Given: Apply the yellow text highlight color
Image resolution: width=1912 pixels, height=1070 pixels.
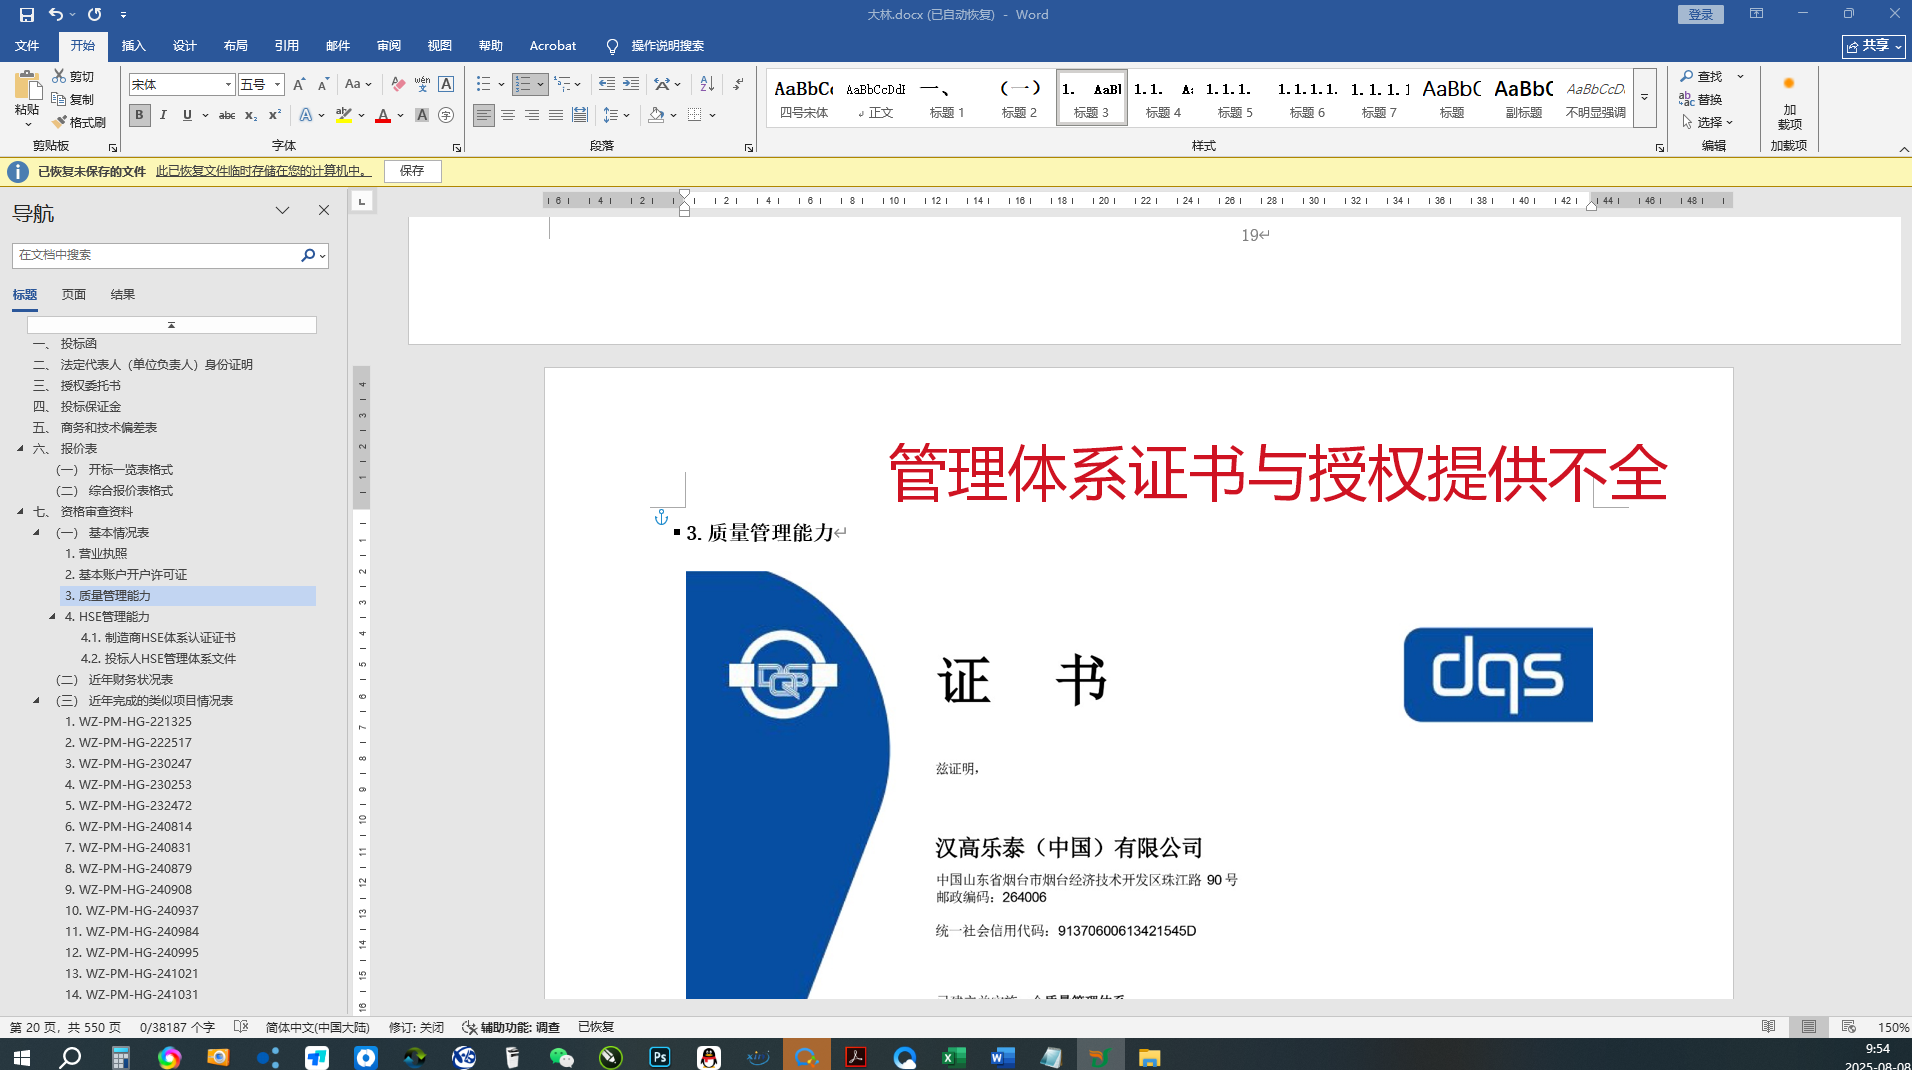Looking at the screenshot, I should [344, 115].
